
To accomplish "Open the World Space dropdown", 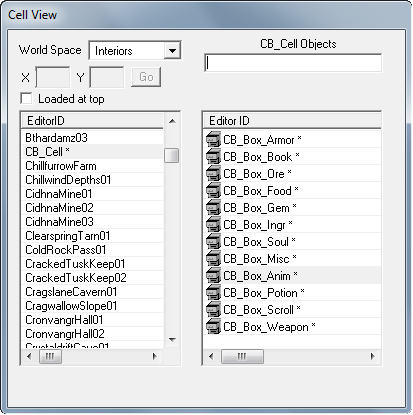I will [172, 51].
